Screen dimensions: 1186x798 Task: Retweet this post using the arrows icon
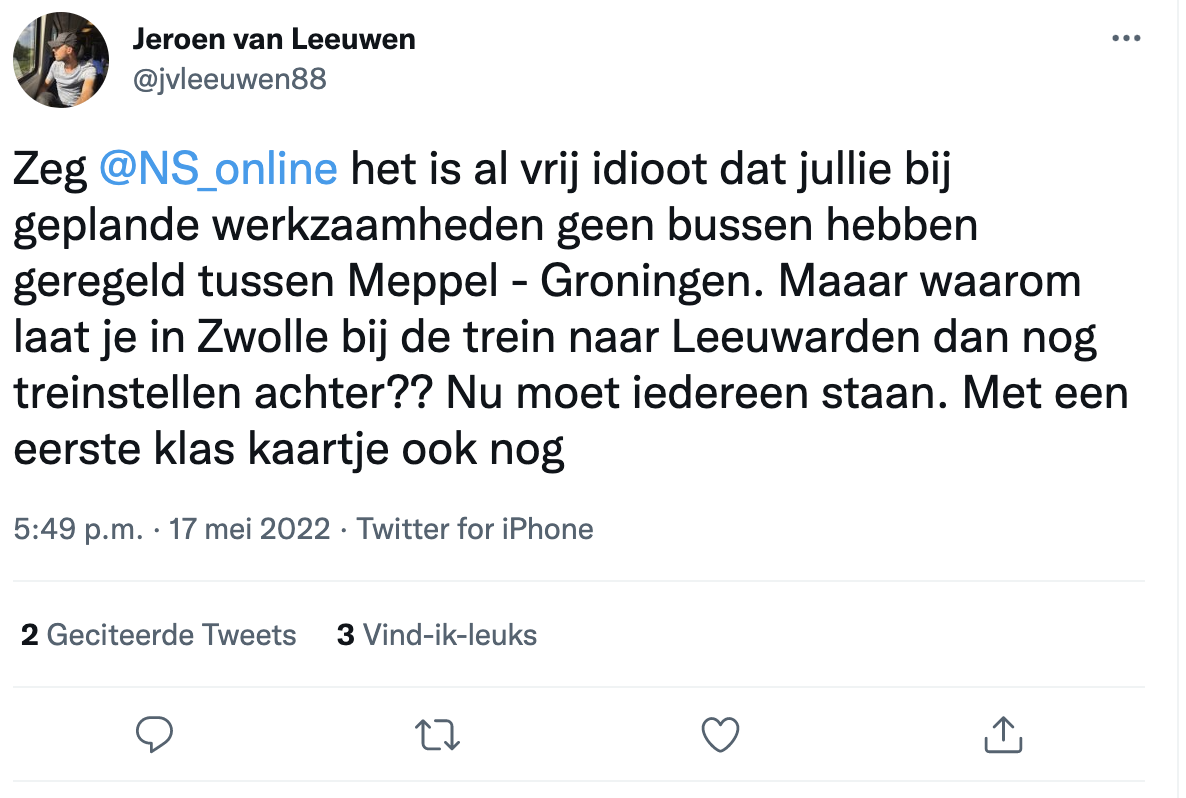(437, 735)
